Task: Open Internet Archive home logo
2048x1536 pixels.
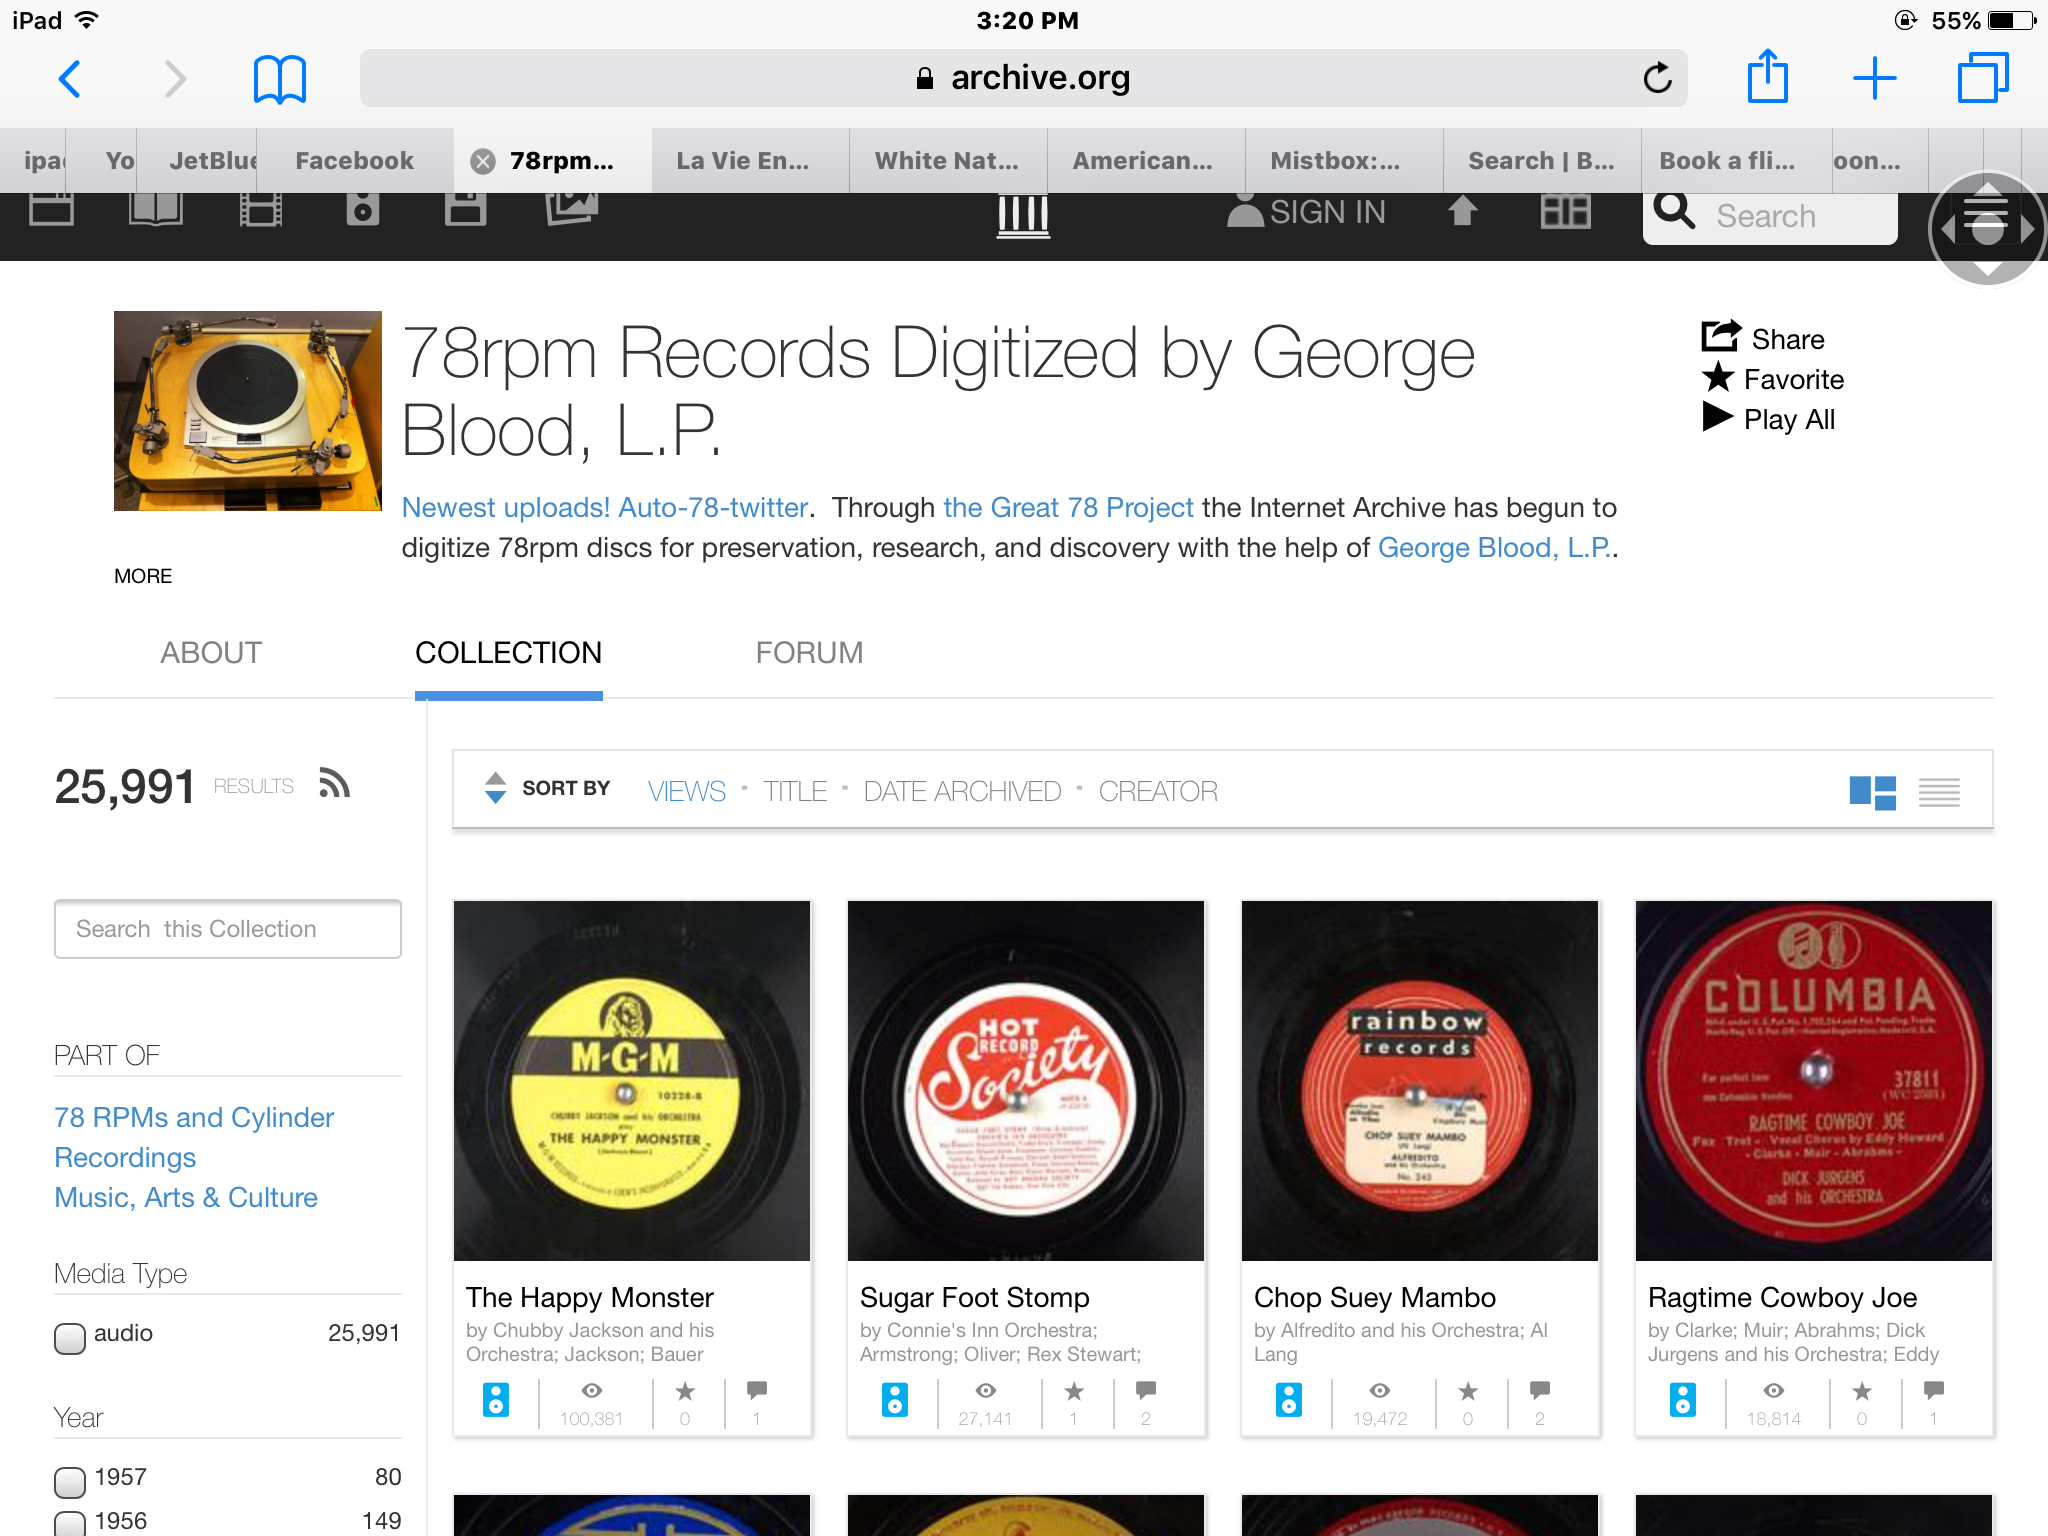Action: tap(1023, 215)
